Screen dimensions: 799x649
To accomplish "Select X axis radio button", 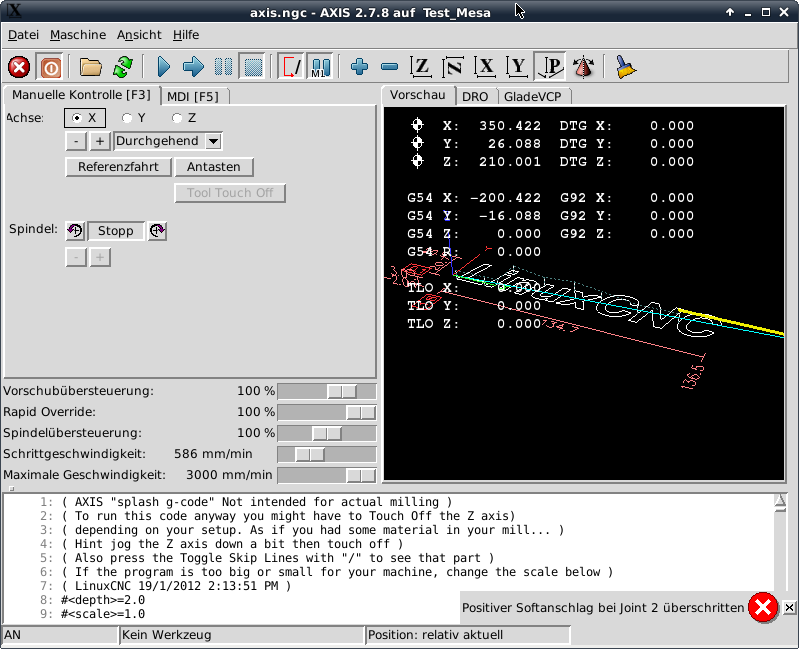I will click(x=85, y=118).
